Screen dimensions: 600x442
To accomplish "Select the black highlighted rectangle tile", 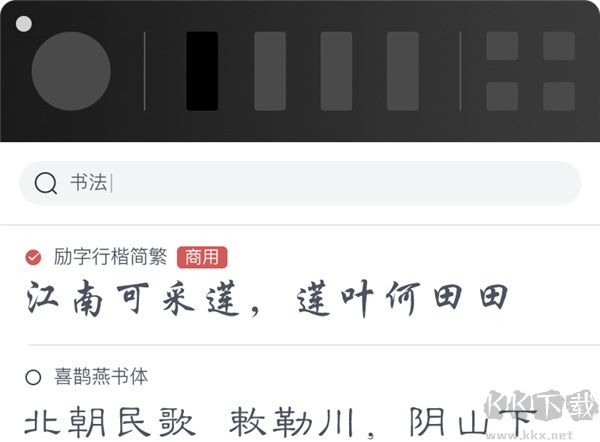I will [202, 71].
